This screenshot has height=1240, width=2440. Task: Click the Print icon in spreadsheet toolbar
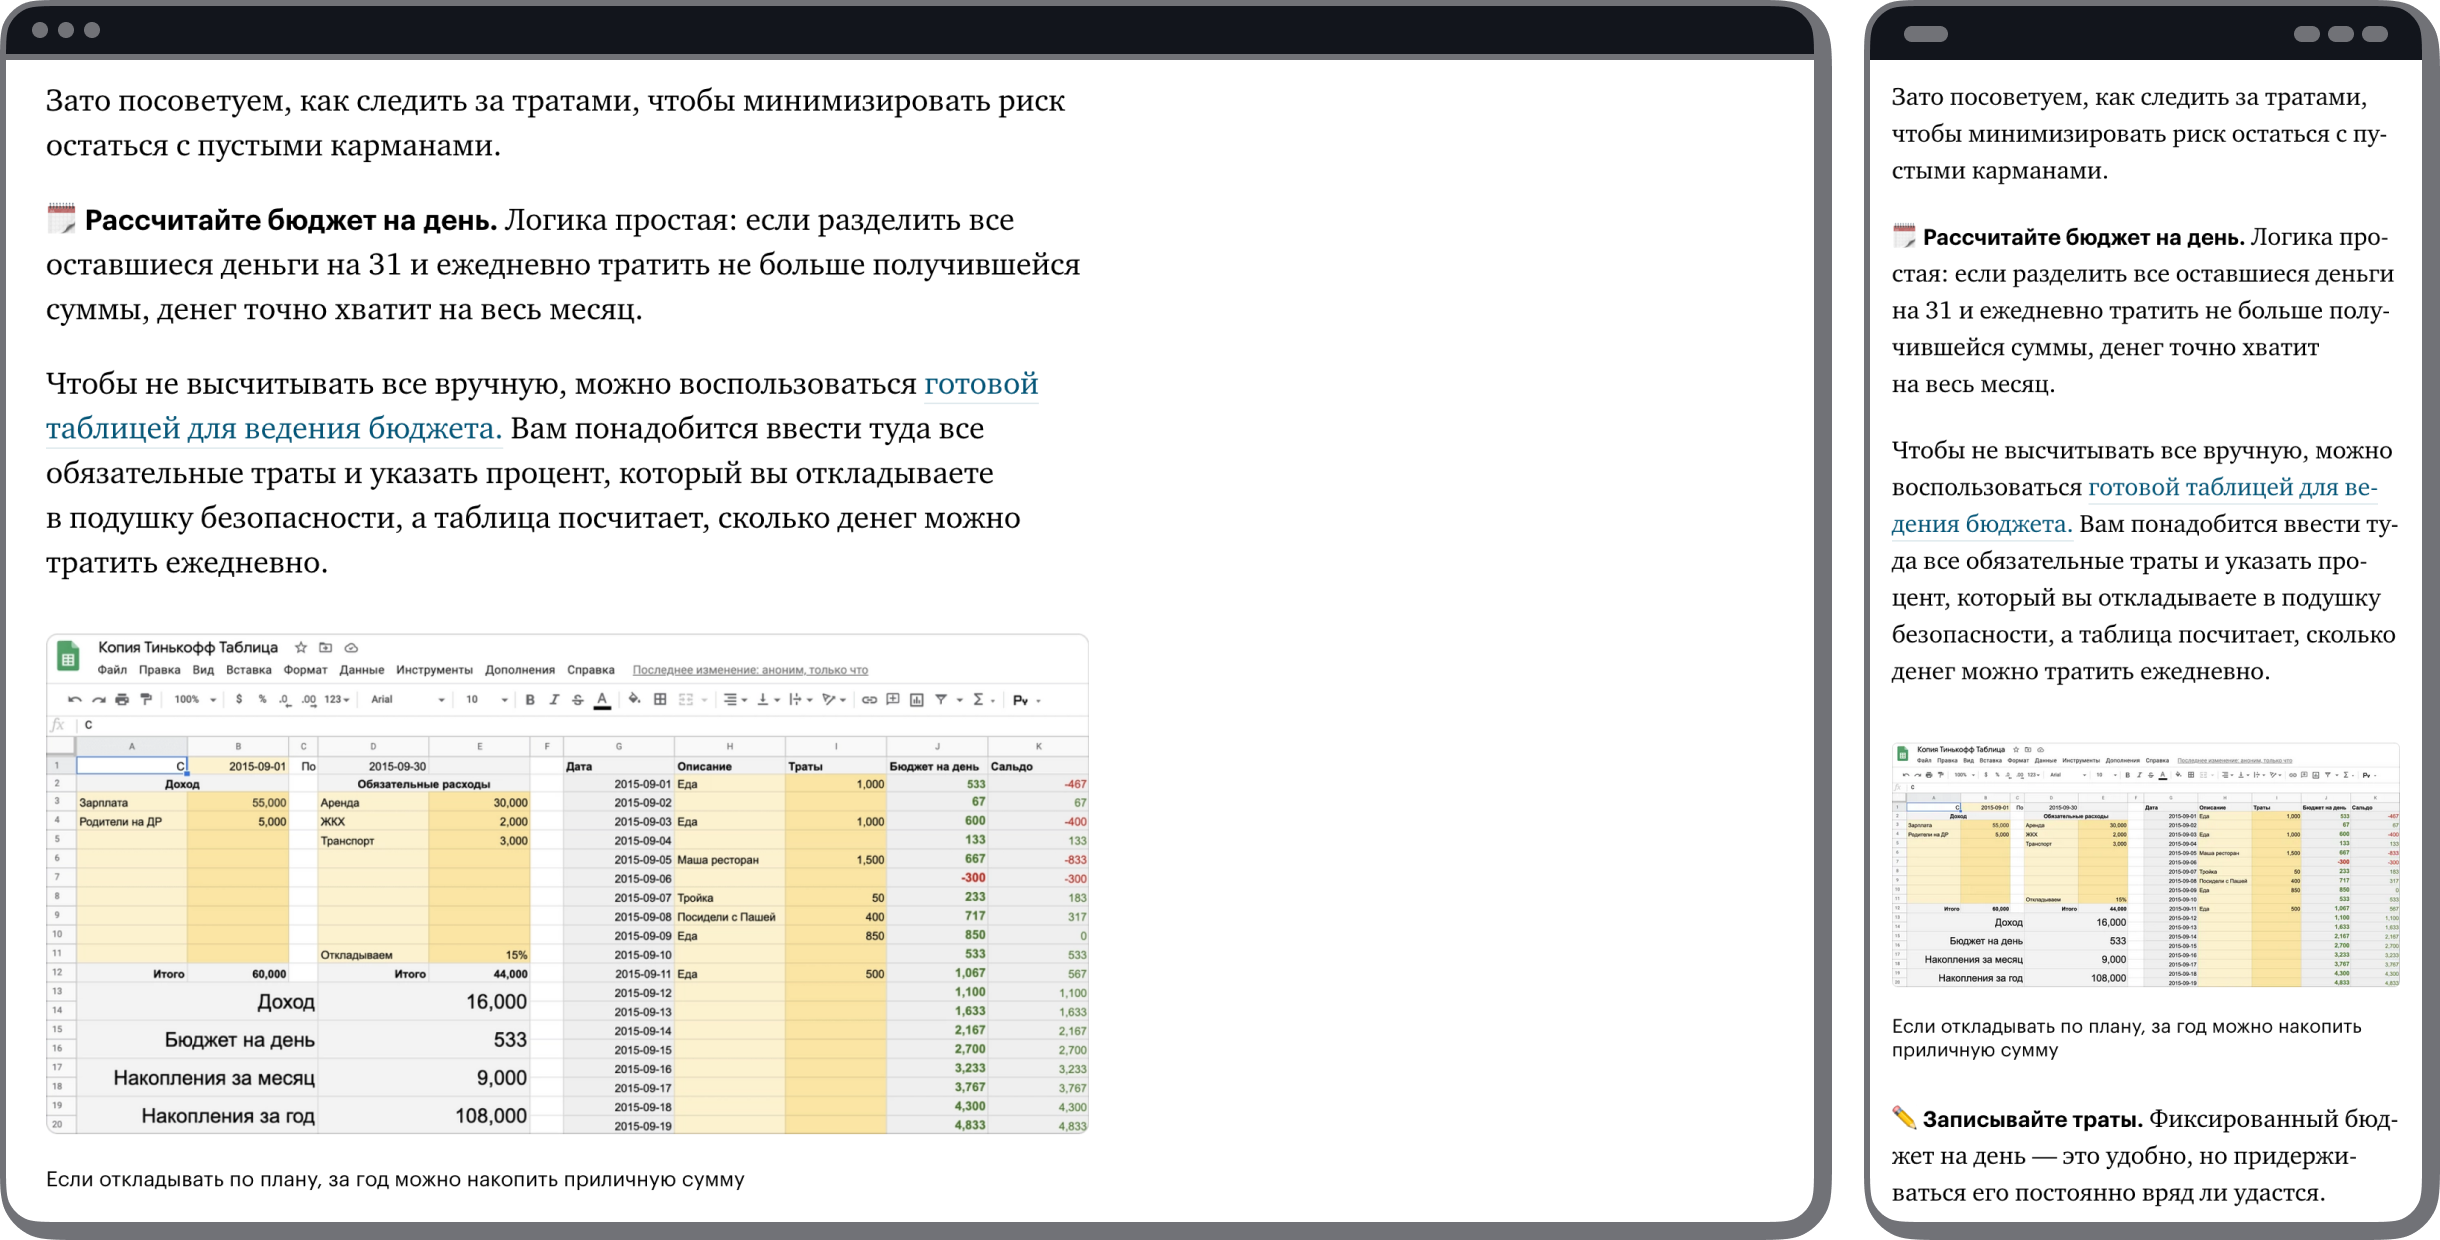122,700
